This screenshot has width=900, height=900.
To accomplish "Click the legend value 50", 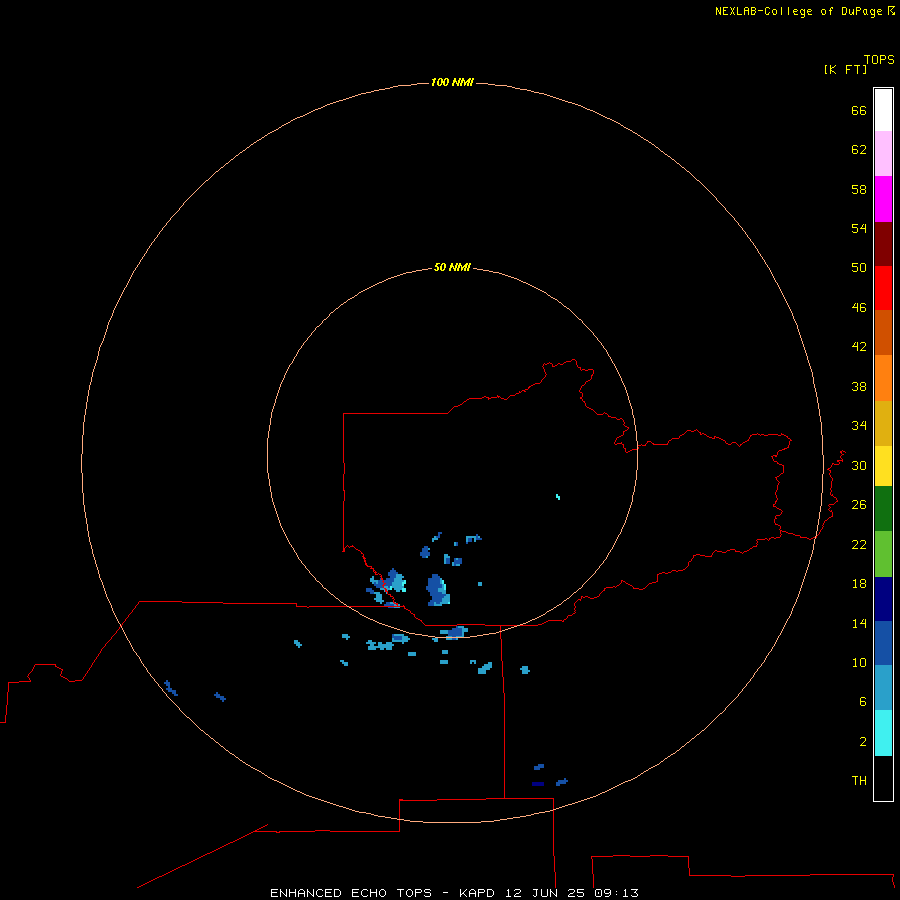I will (x=859, y=267).
